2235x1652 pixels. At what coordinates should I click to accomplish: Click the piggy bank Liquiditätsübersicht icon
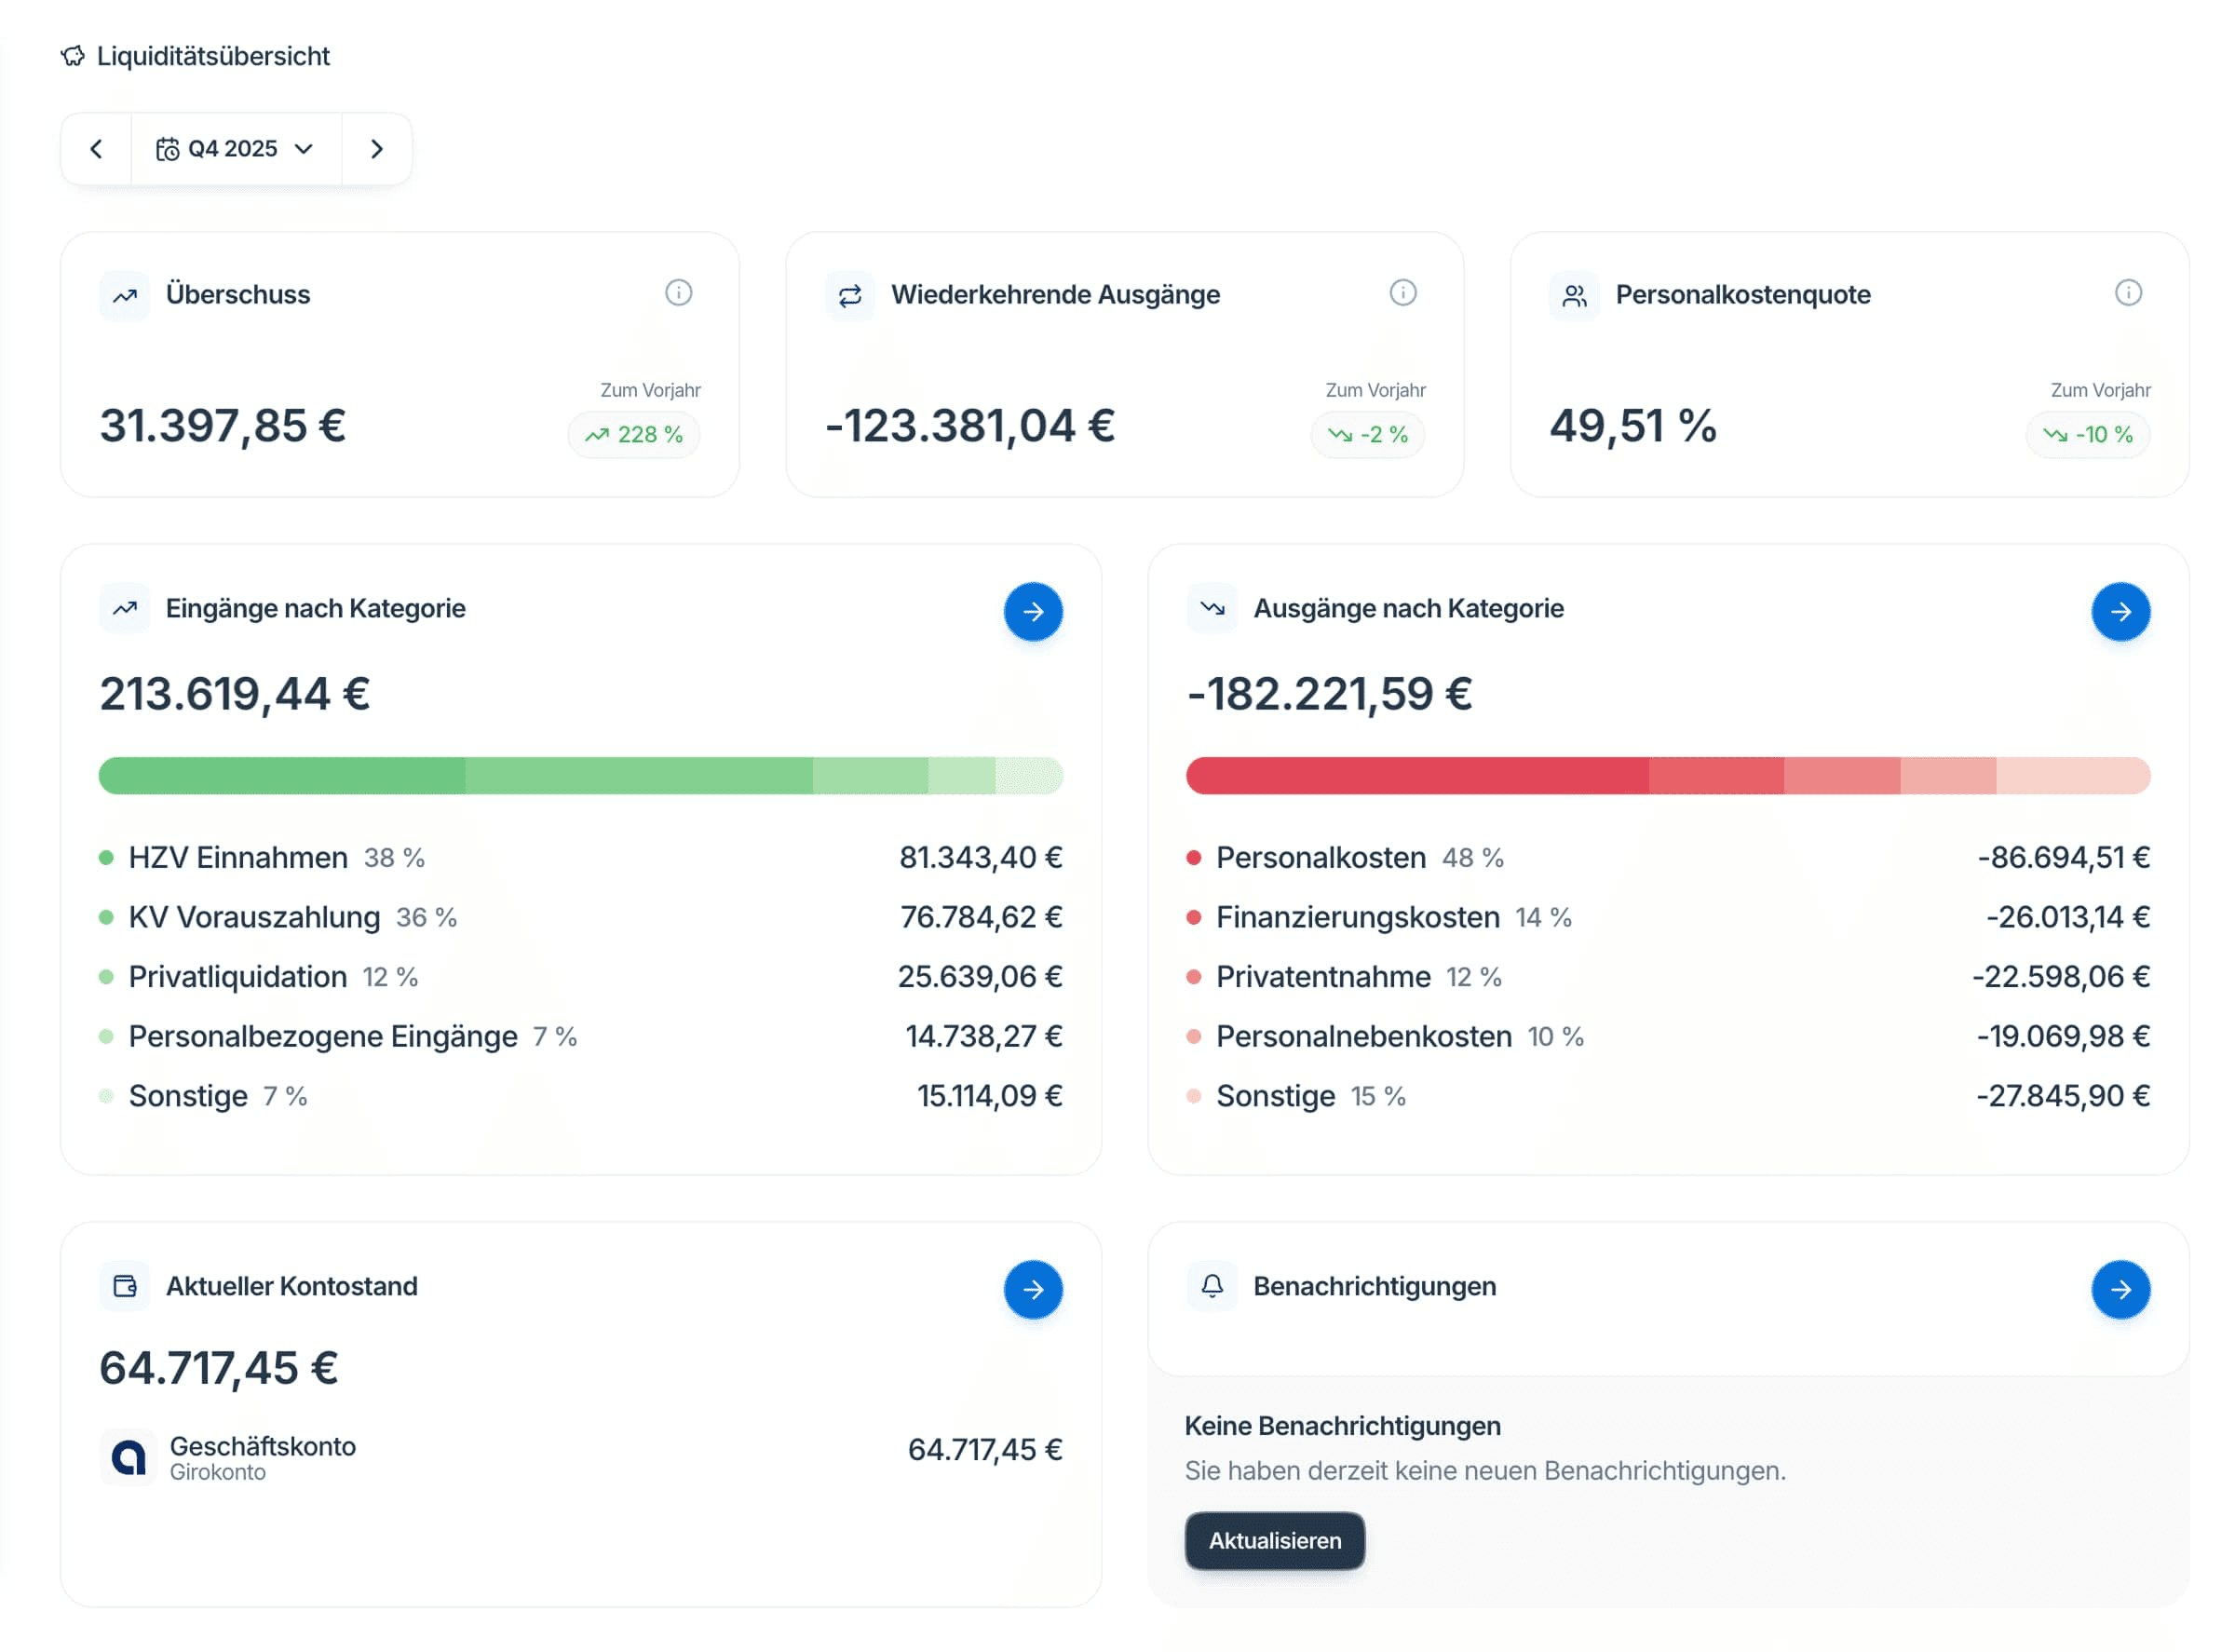tap(73, 56)
